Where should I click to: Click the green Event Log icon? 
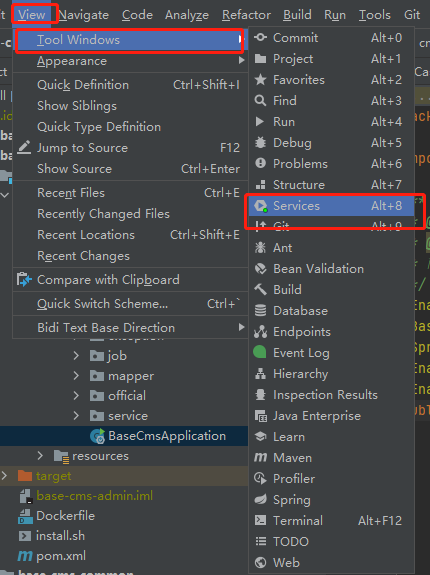260,352
